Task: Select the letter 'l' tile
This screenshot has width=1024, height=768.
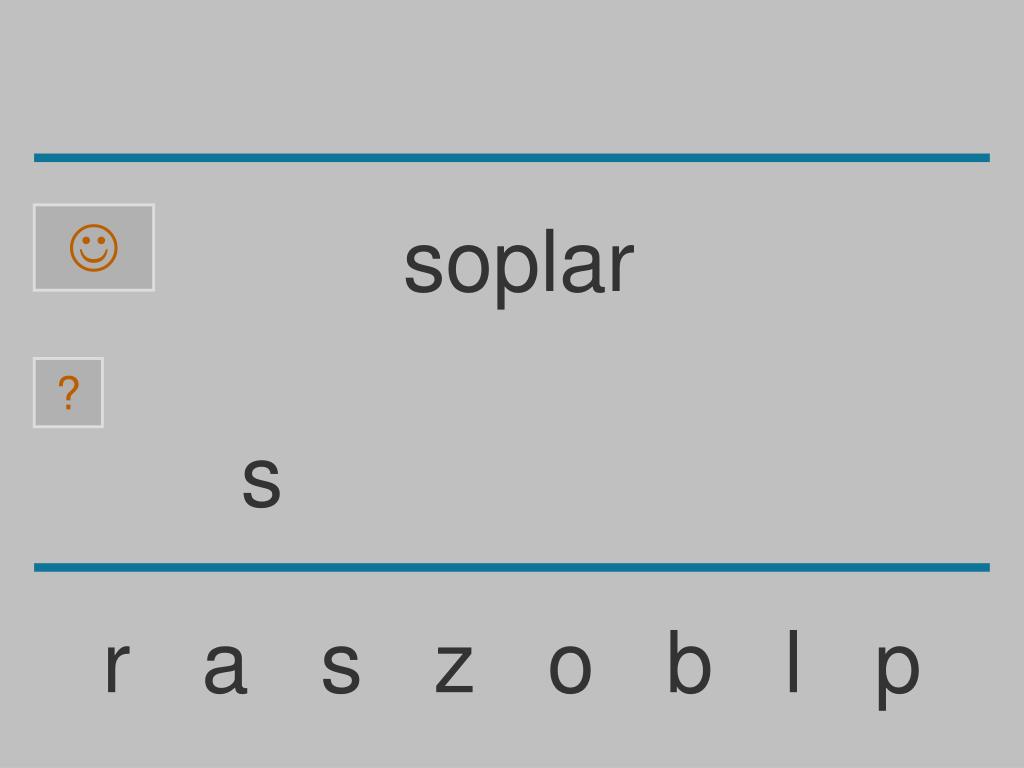Action: [793, 661]
